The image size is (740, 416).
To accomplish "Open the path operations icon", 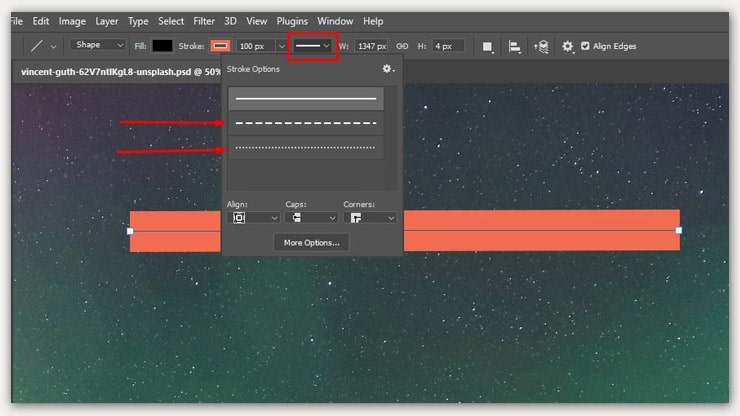I will pos(488,46).
